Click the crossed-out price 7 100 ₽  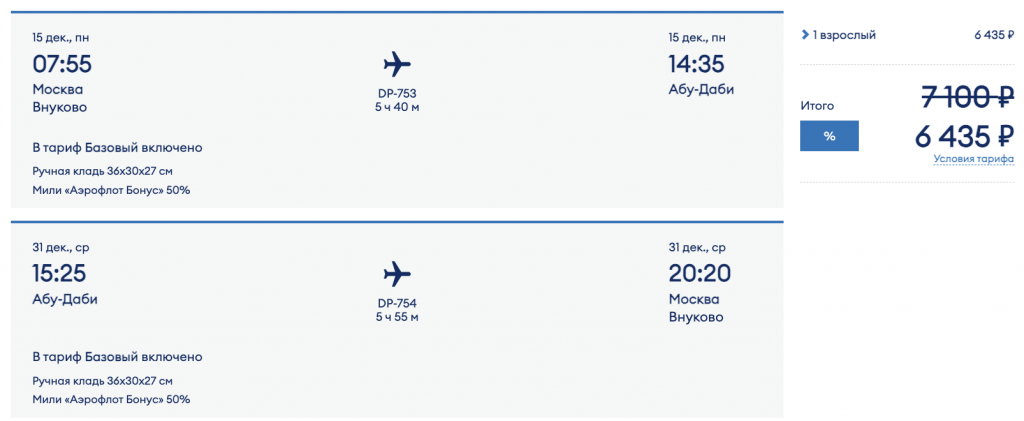tap(967, 98)
